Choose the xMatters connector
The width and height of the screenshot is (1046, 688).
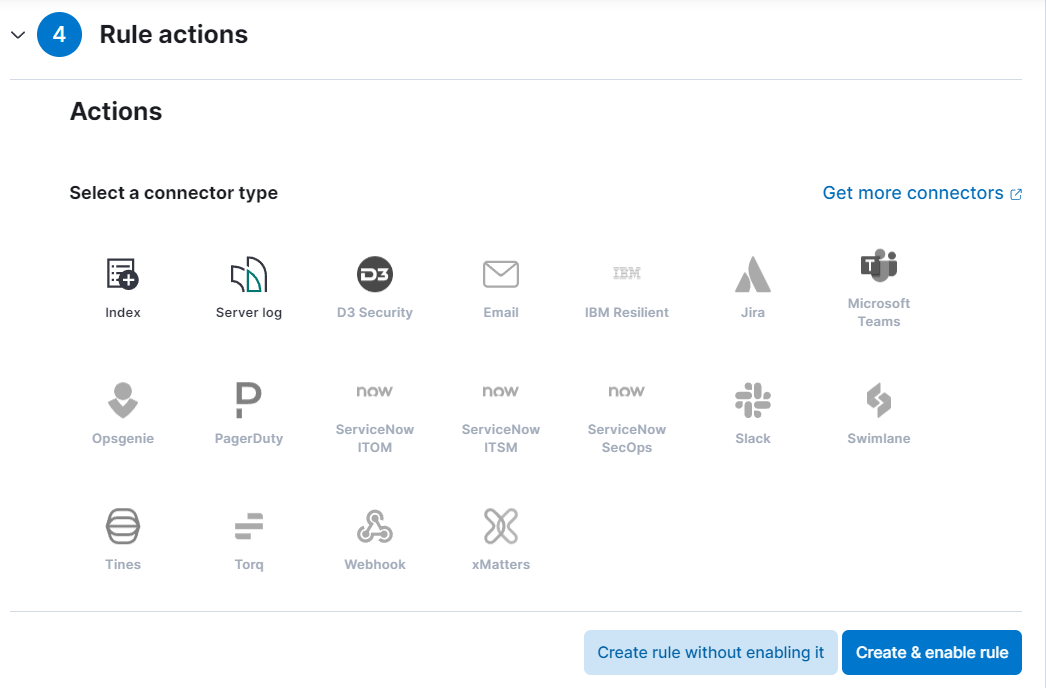pyautogui.click(x=501, y=539)
